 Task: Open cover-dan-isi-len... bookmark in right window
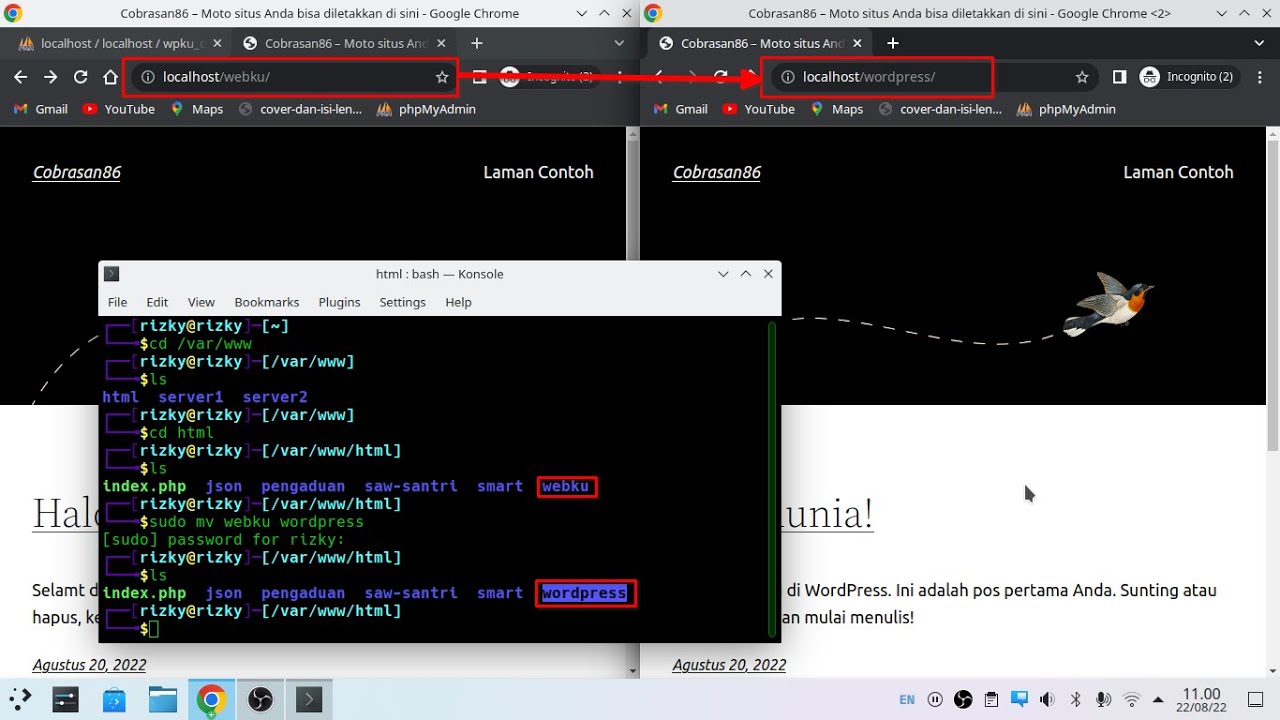coord(940,109)
